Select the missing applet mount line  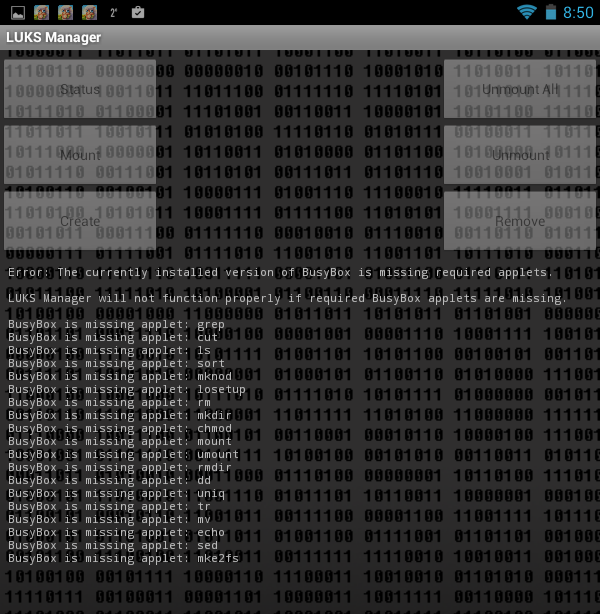pos(120,441)
